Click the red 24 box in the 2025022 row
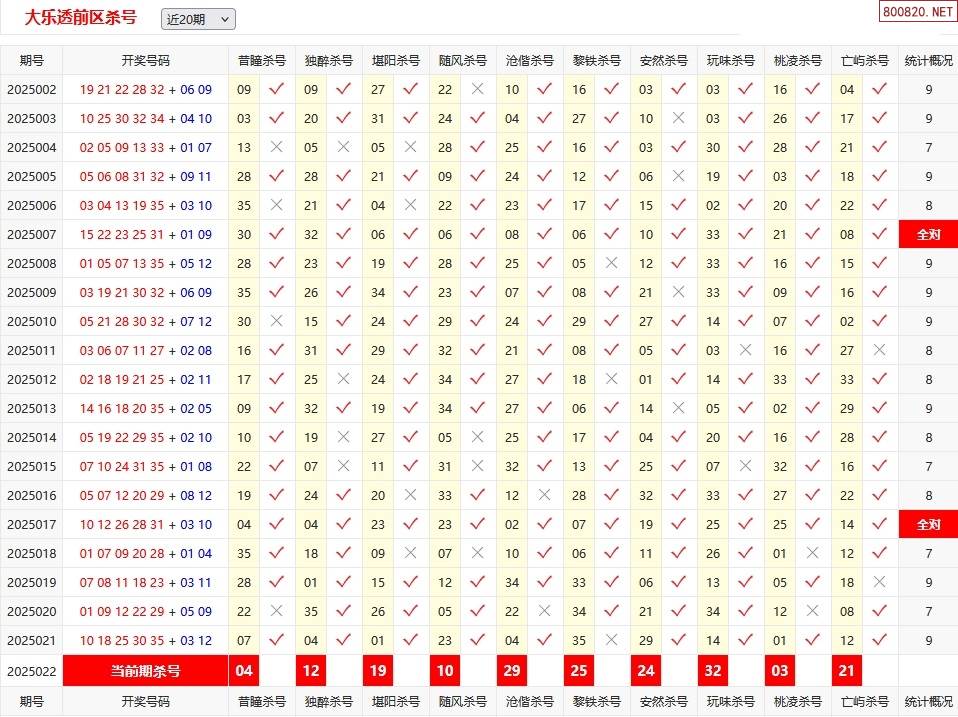 [x=646, y=671]
